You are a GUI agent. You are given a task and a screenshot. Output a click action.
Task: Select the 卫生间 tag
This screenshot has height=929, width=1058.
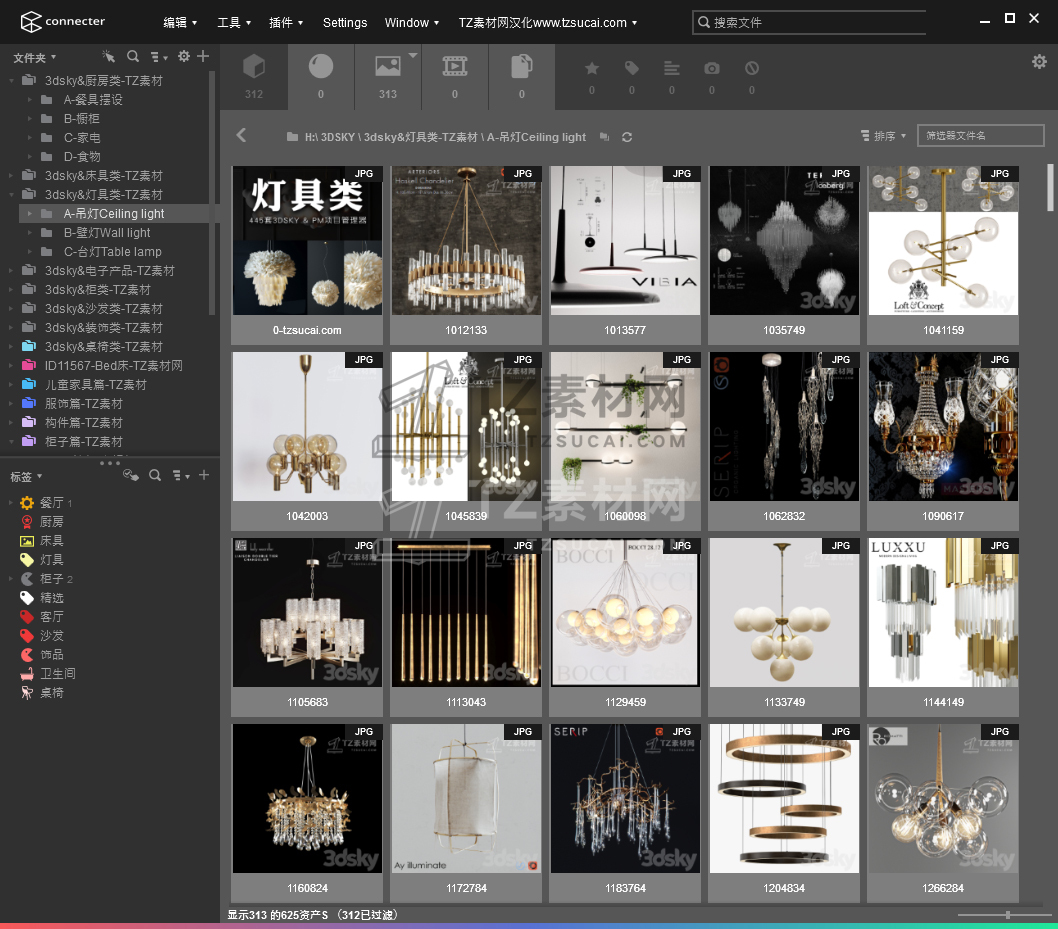point(57,673)
